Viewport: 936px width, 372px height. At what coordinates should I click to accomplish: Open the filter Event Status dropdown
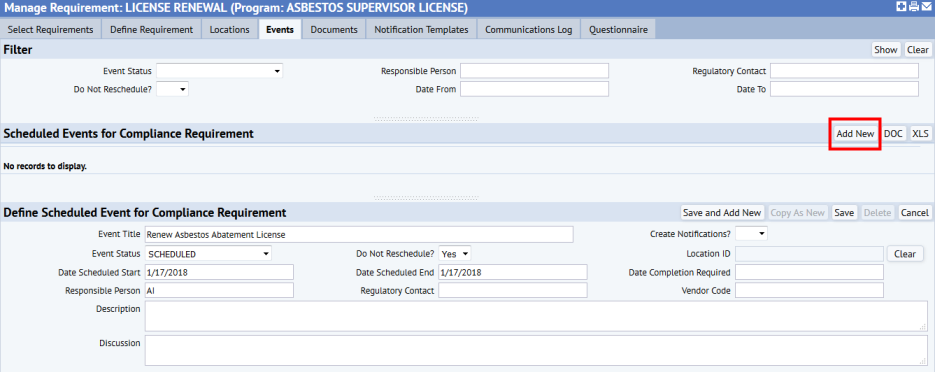coord(220,71)
